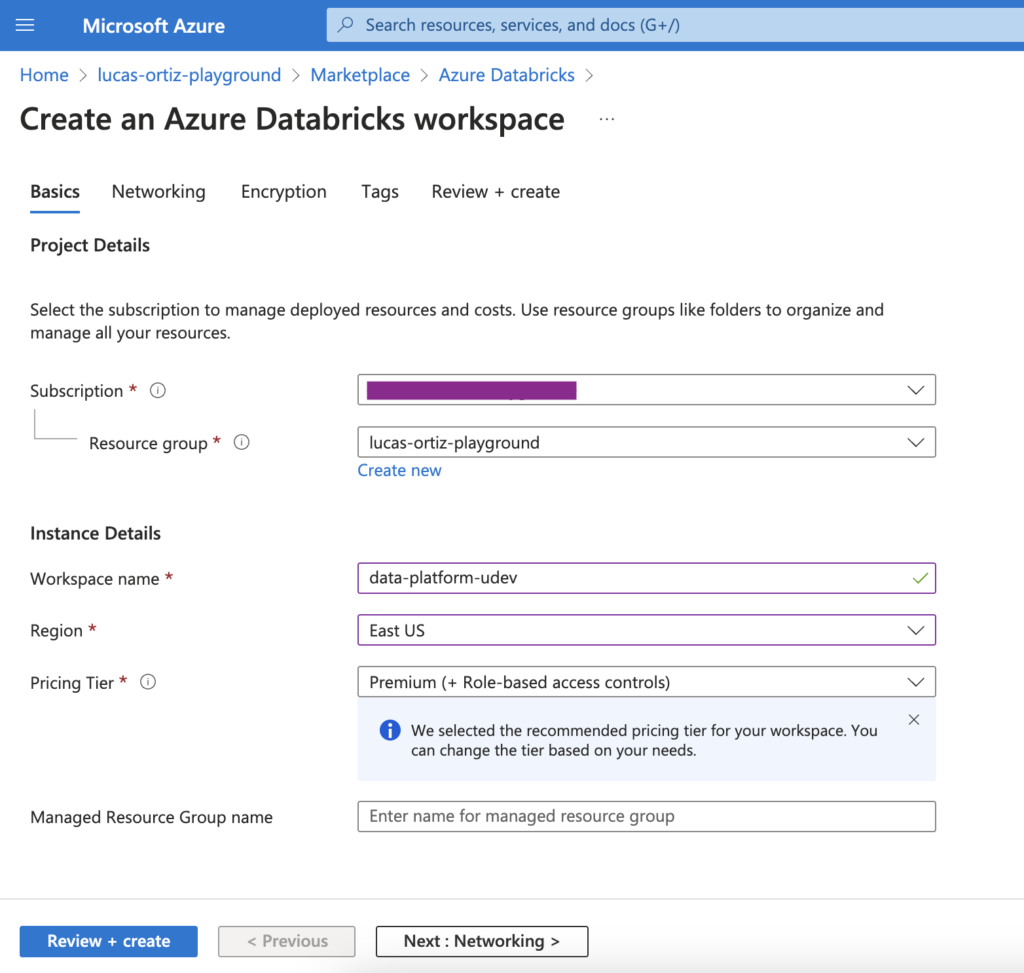Click the Managed Resource Group name field
1024x973 pixels.
click(647, 816)
